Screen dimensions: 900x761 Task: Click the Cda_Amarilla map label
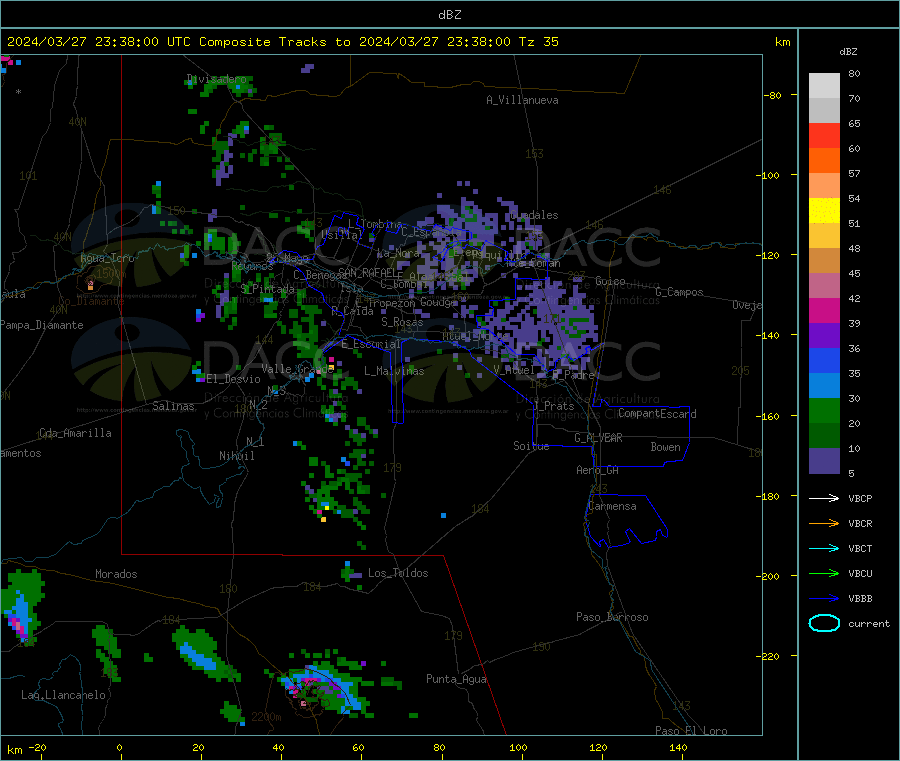pyautogui.click(x=75, y=433)
